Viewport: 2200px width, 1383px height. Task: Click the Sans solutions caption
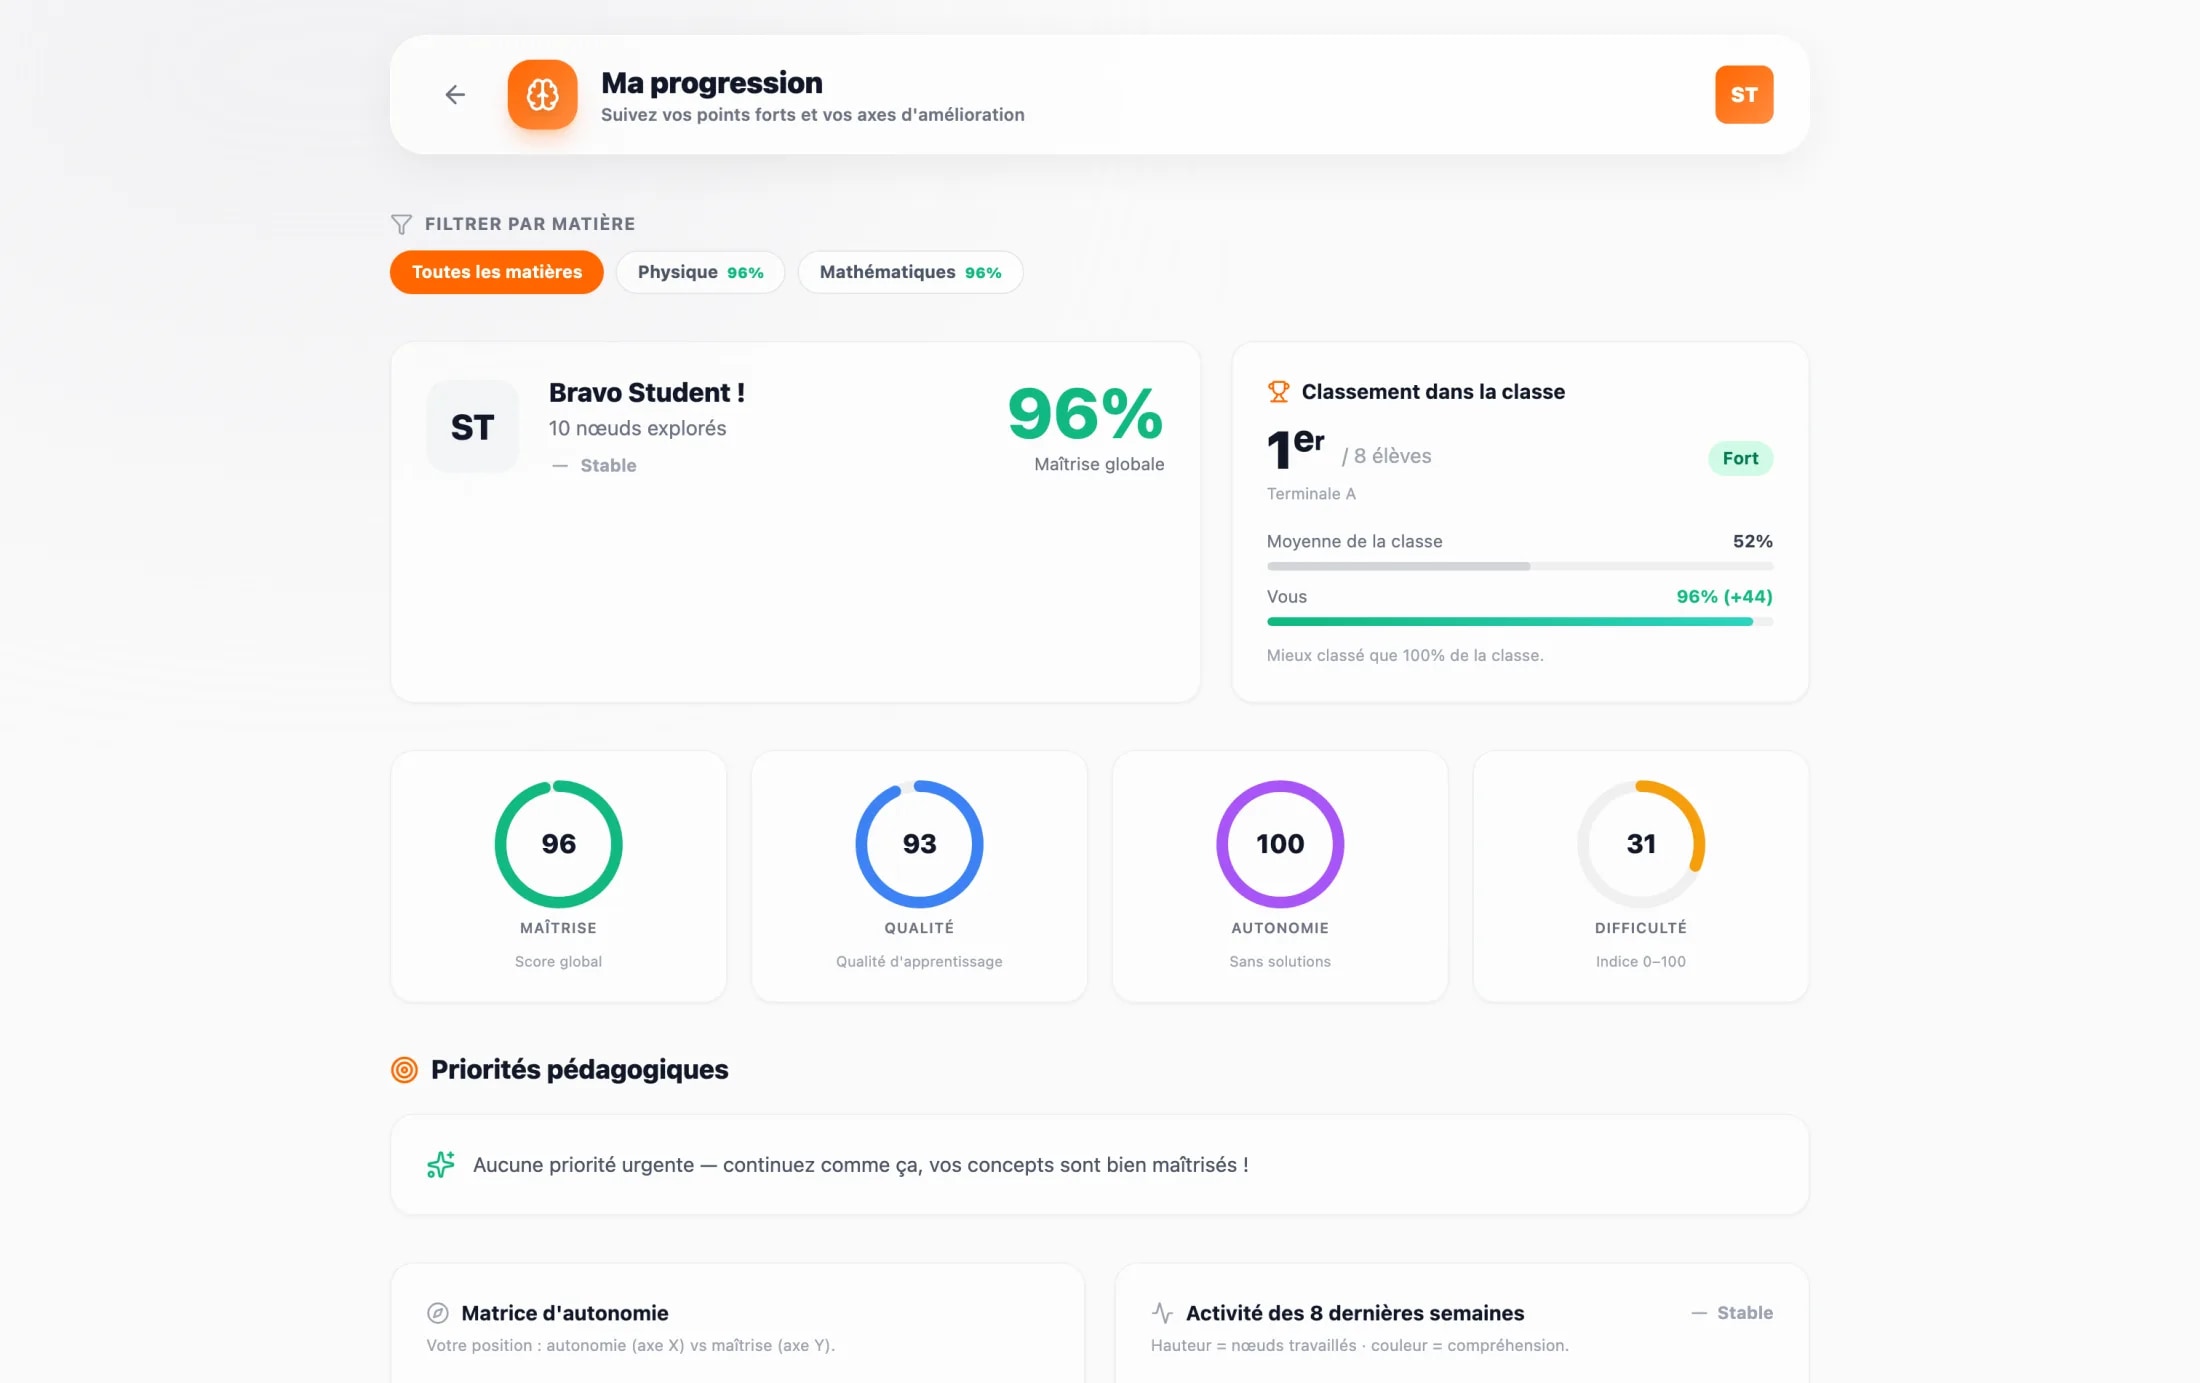click(x=1280, y=961)
